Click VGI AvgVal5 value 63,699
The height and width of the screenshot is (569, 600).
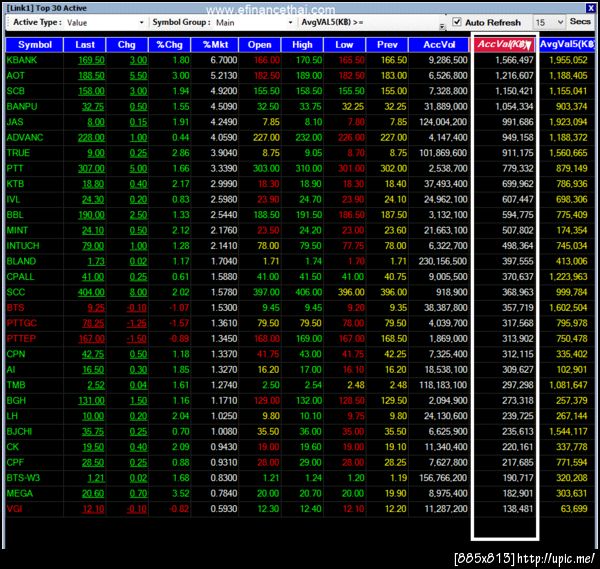(573, 509)
